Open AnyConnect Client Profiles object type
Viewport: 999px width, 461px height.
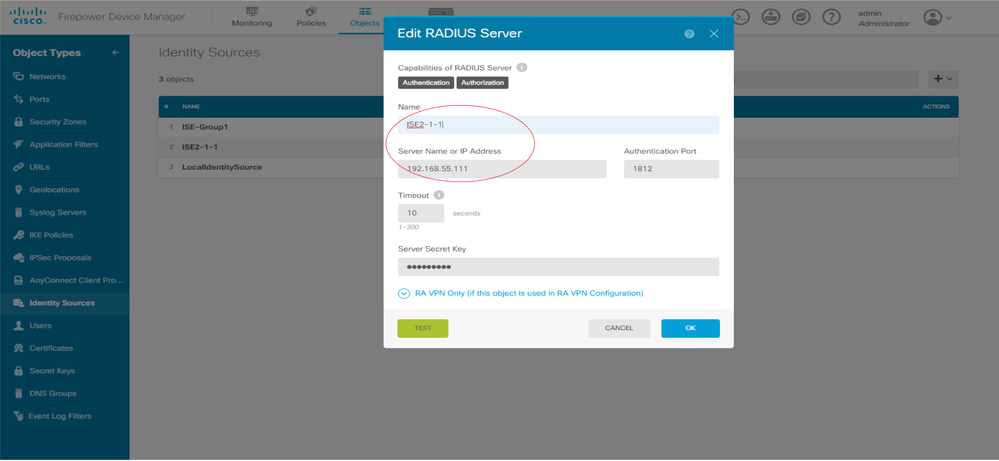pyautogui.click(x=76, y=280)
